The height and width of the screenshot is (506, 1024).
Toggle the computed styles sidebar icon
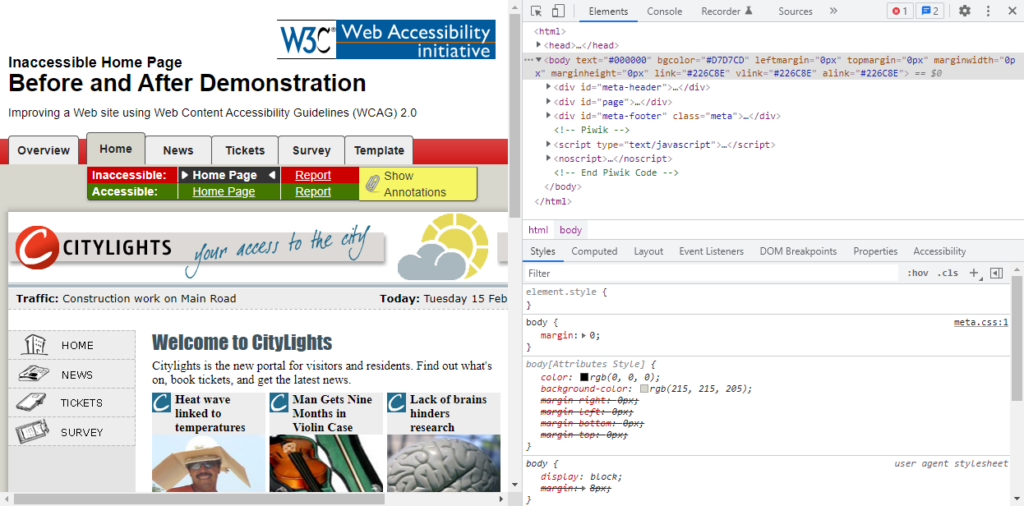(x=996, y=273)
